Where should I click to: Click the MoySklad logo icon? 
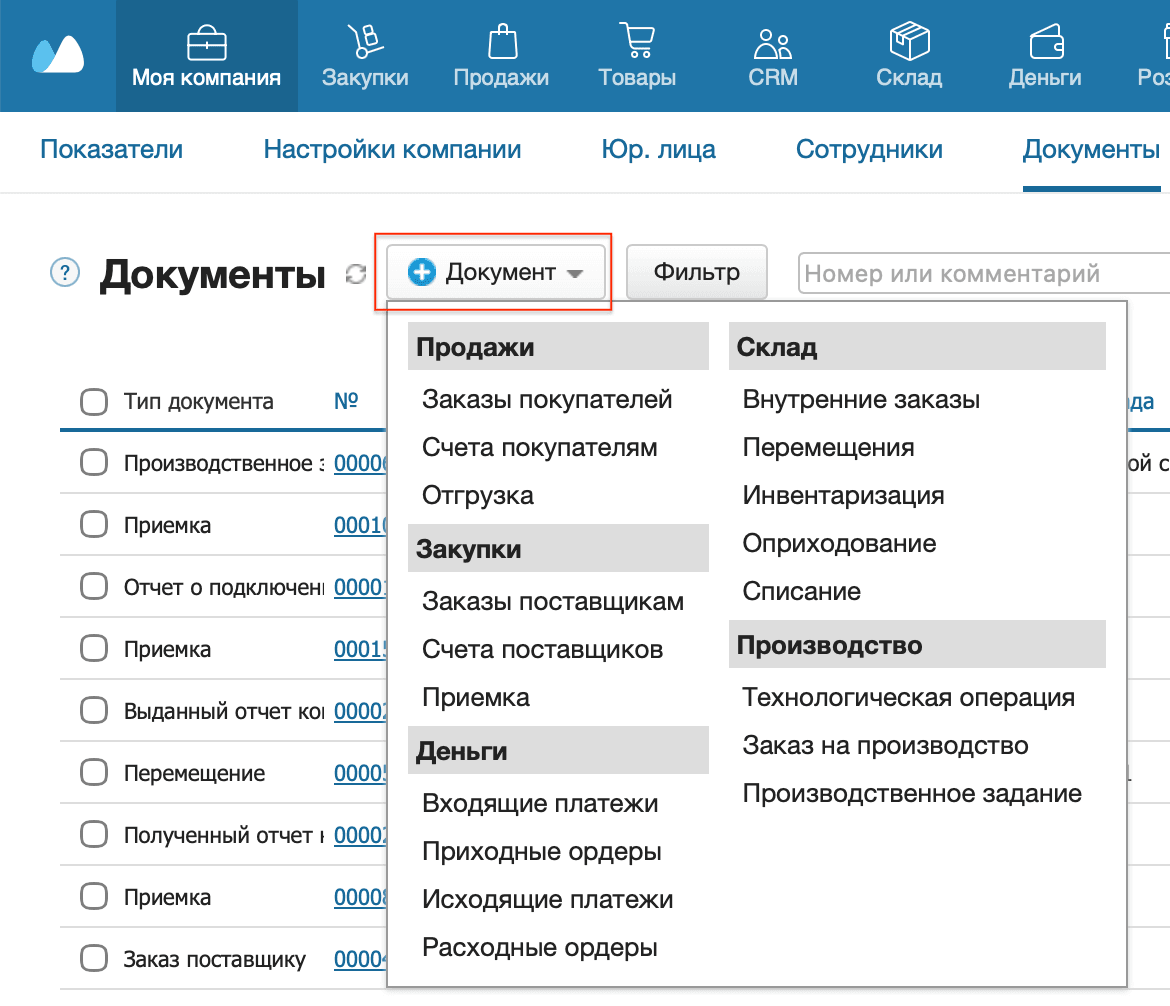tap(57, 54)
